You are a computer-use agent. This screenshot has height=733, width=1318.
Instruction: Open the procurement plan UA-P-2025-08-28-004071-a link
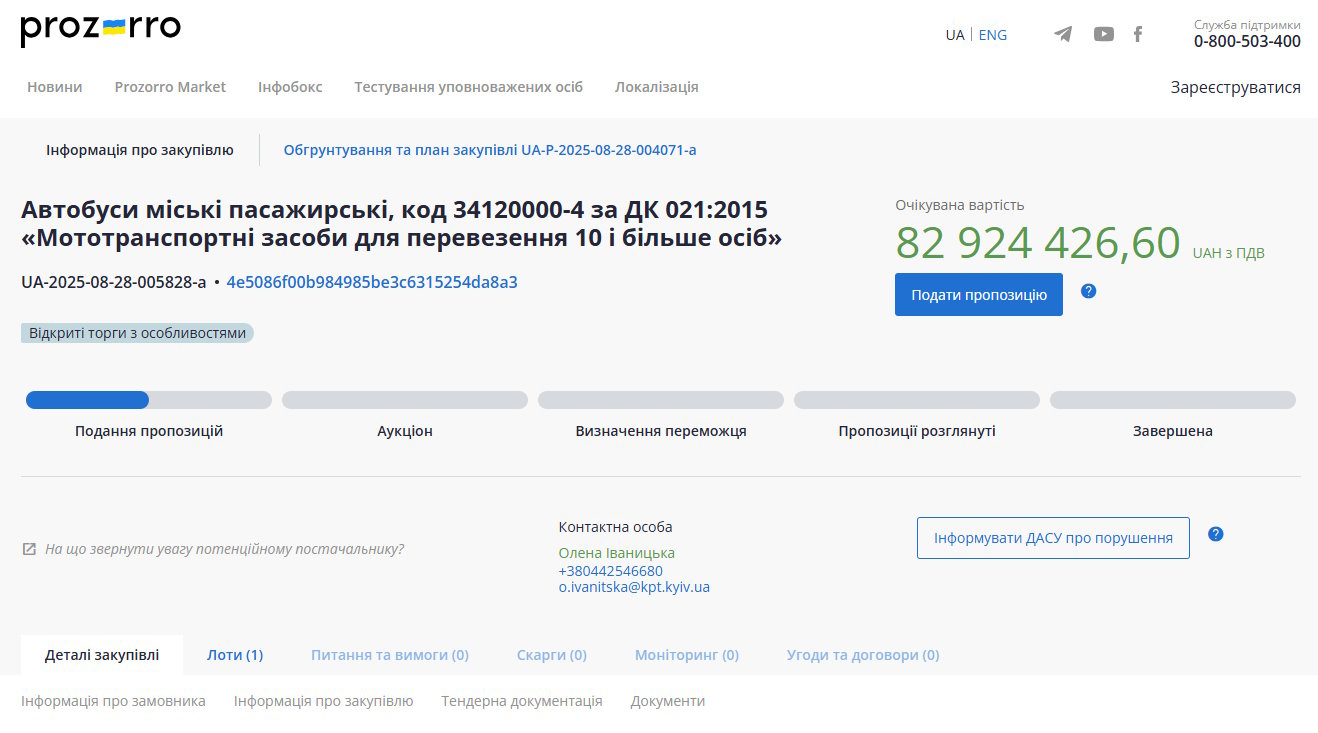click(x=489, y=150)
